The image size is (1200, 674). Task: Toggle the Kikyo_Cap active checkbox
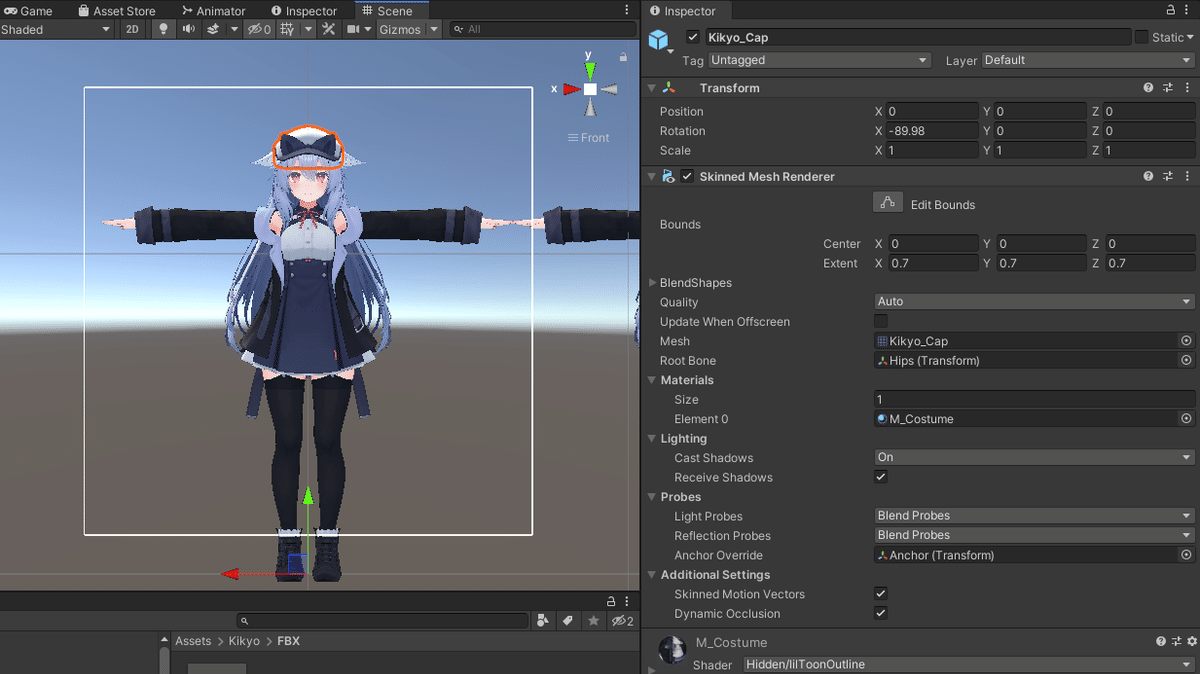(693, 37)
